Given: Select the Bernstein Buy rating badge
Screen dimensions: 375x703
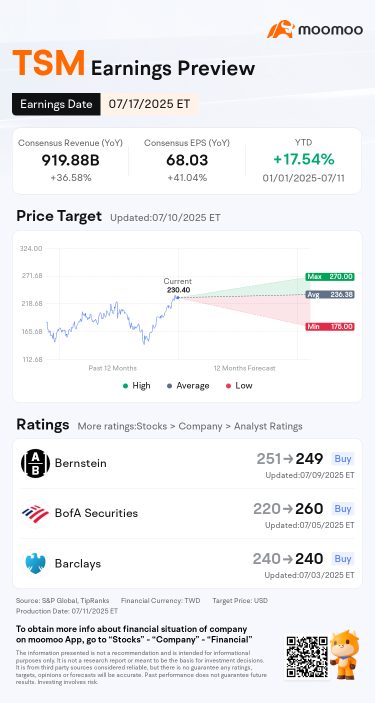Looking at the screenshot, I should pos(343,459).
